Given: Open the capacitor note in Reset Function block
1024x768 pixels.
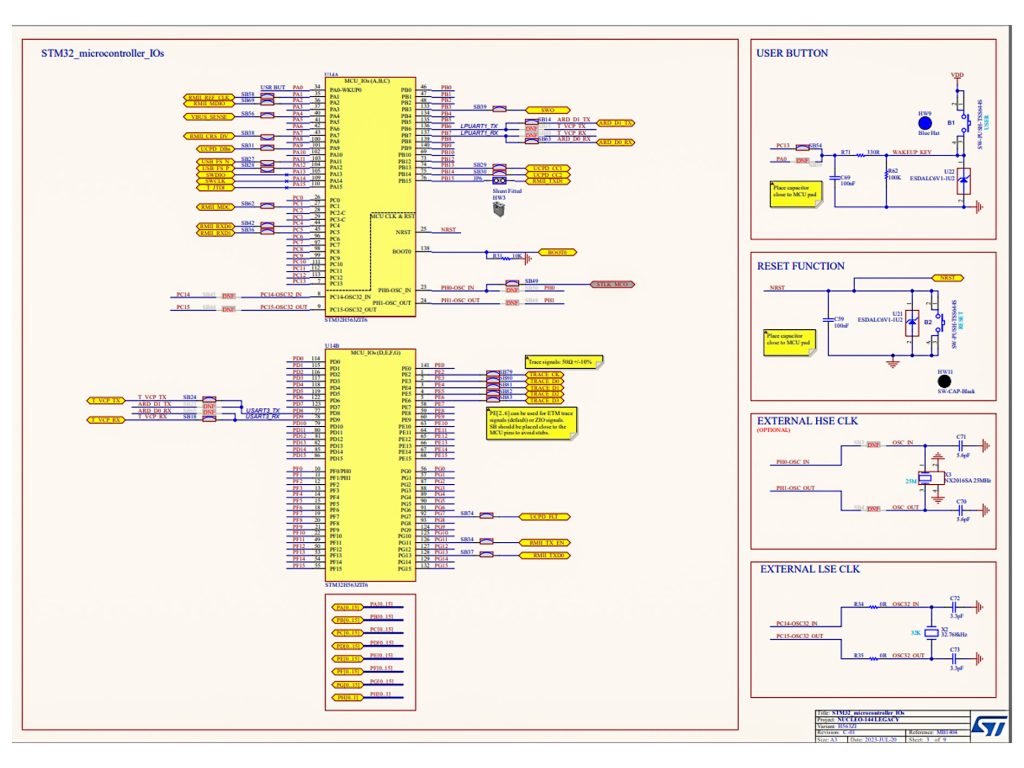Looking at the screenshot, I should 790,342.
